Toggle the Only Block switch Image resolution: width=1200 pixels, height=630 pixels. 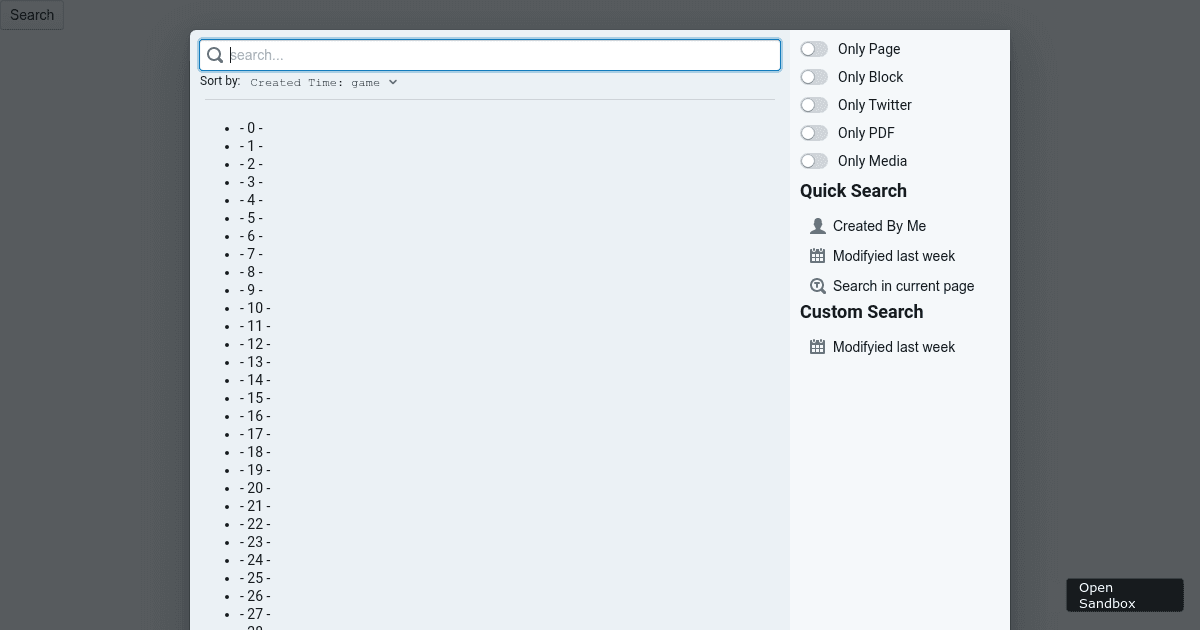click(814, 76)
